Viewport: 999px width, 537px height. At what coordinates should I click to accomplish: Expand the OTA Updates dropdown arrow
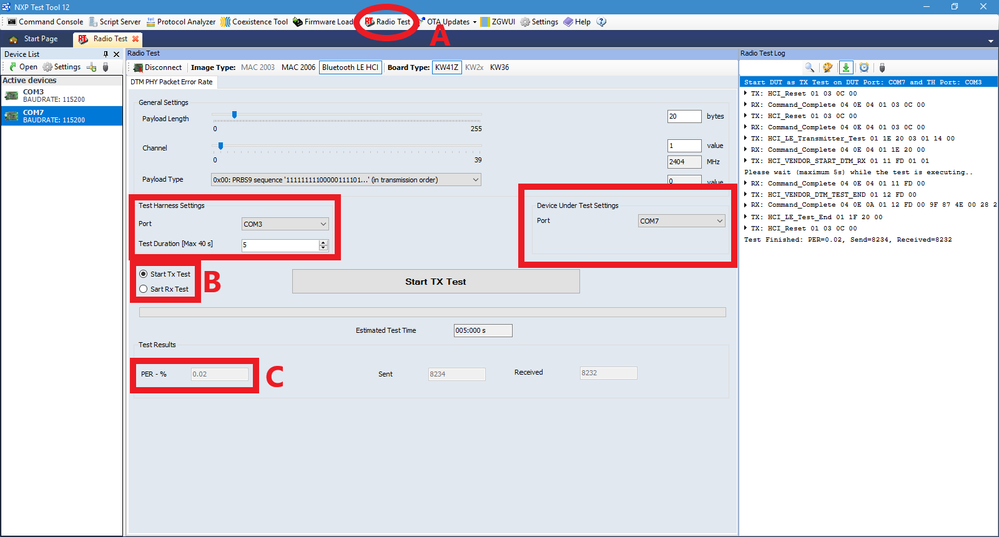coord(475,22)
